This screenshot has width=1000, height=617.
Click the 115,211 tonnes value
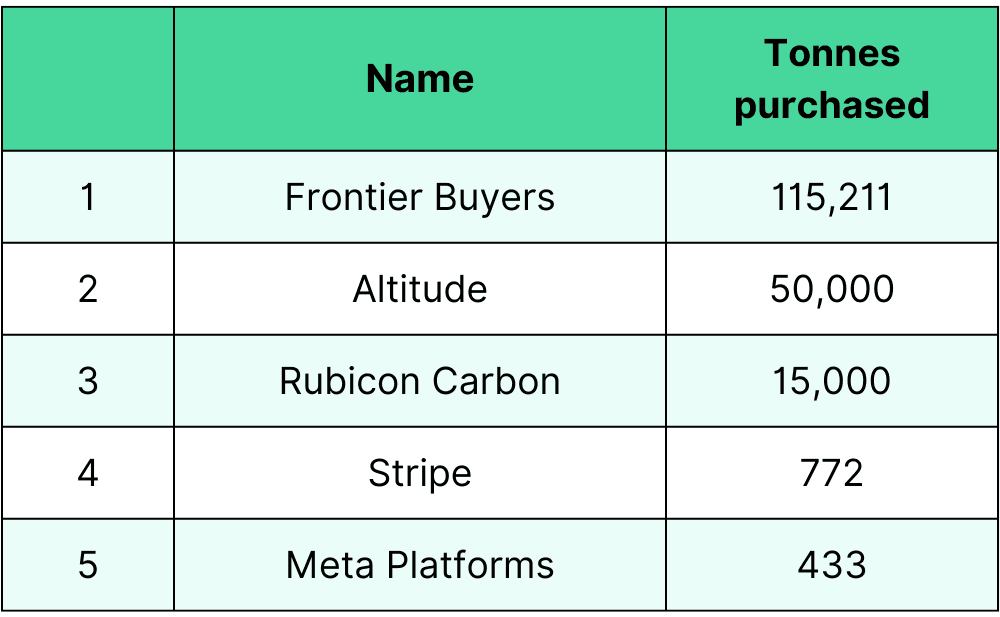832,197
